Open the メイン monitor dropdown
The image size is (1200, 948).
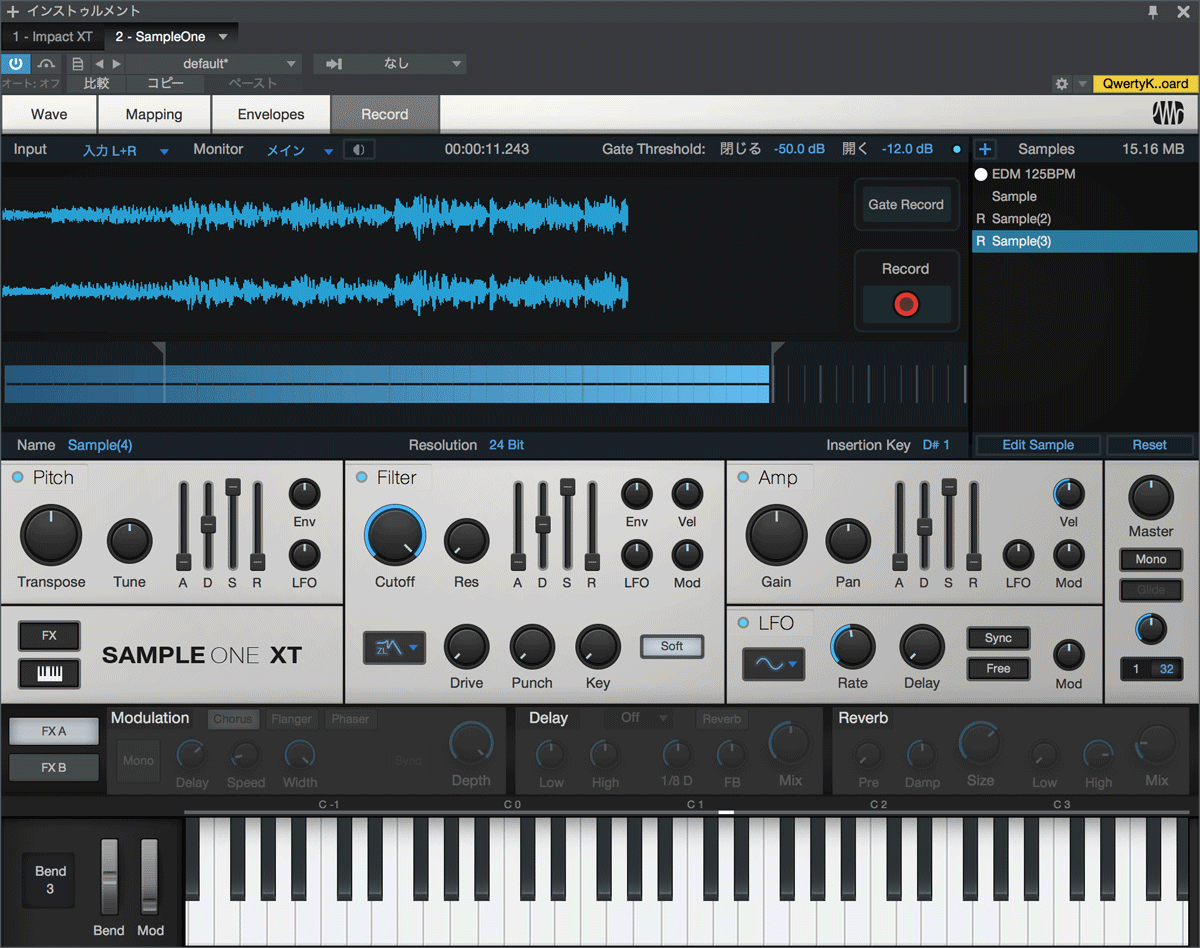pos(299,150)
